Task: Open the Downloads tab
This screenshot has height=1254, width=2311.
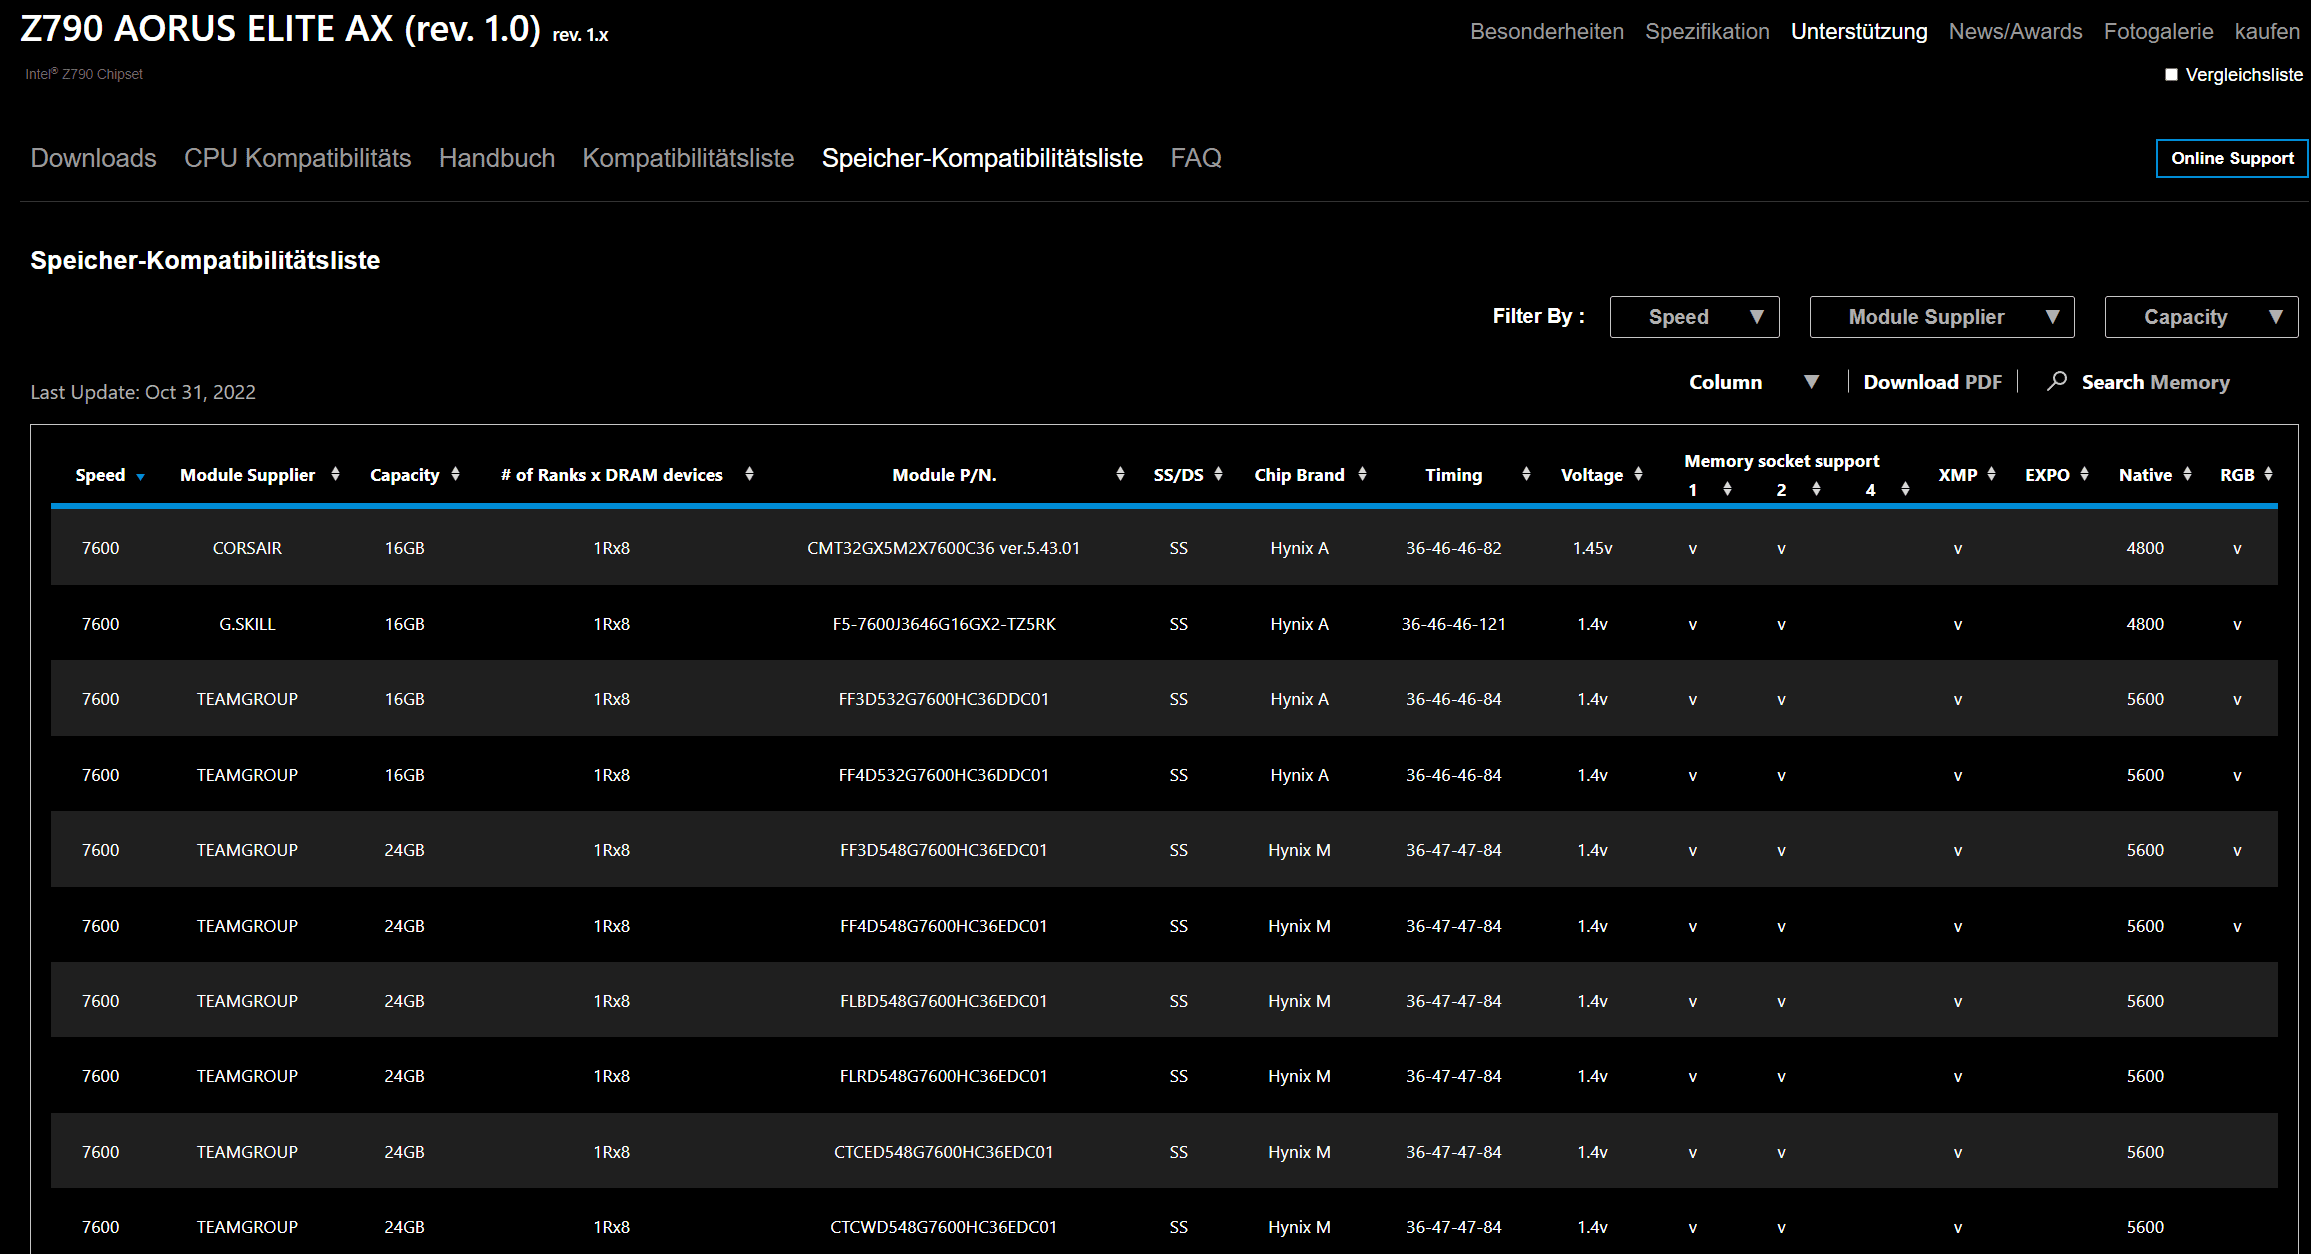Action: [93, 158]
